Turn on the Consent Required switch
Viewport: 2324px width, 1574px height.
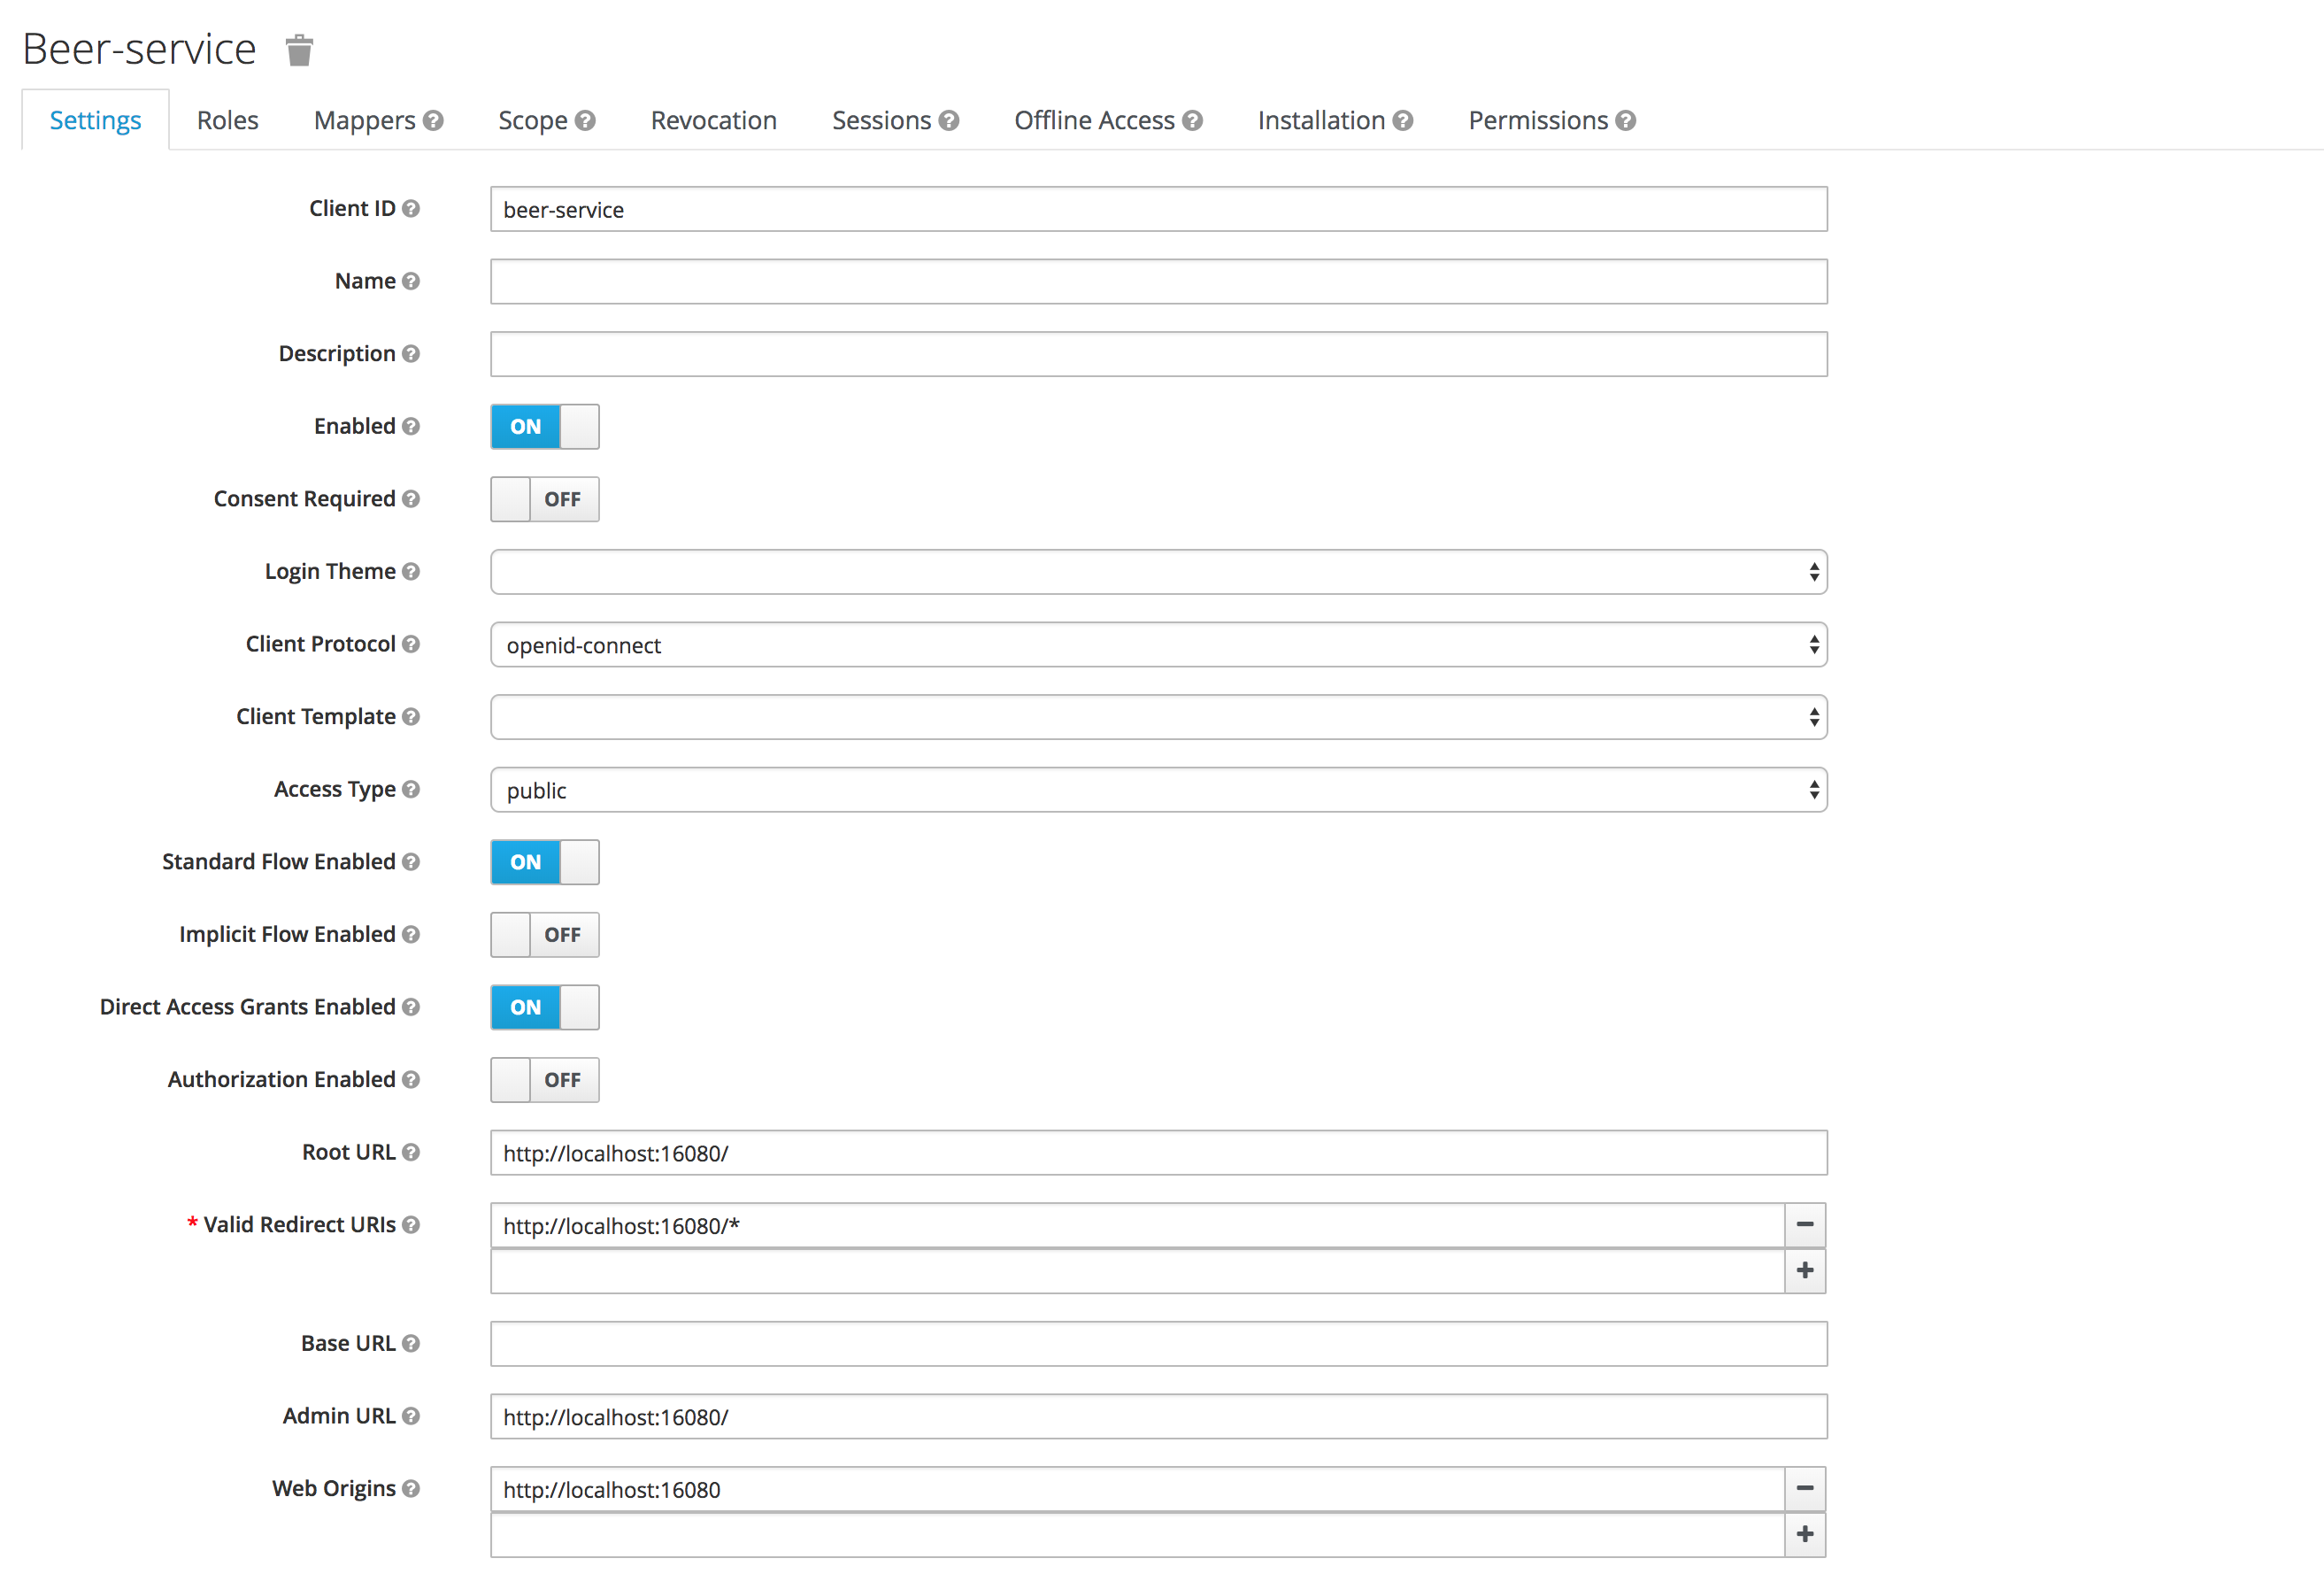[544, 499]
